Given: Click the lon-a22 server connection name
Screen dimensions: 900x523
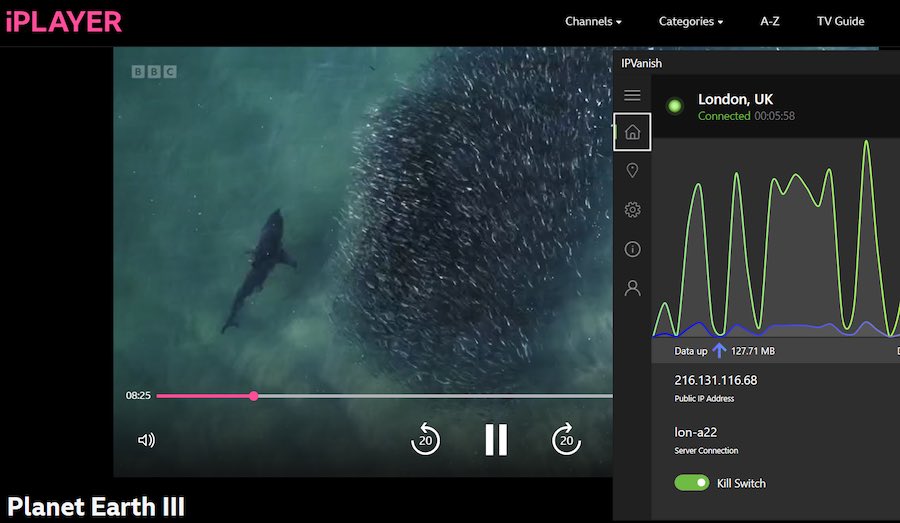Looking at the screenshot, I should (x=695, y=432).
